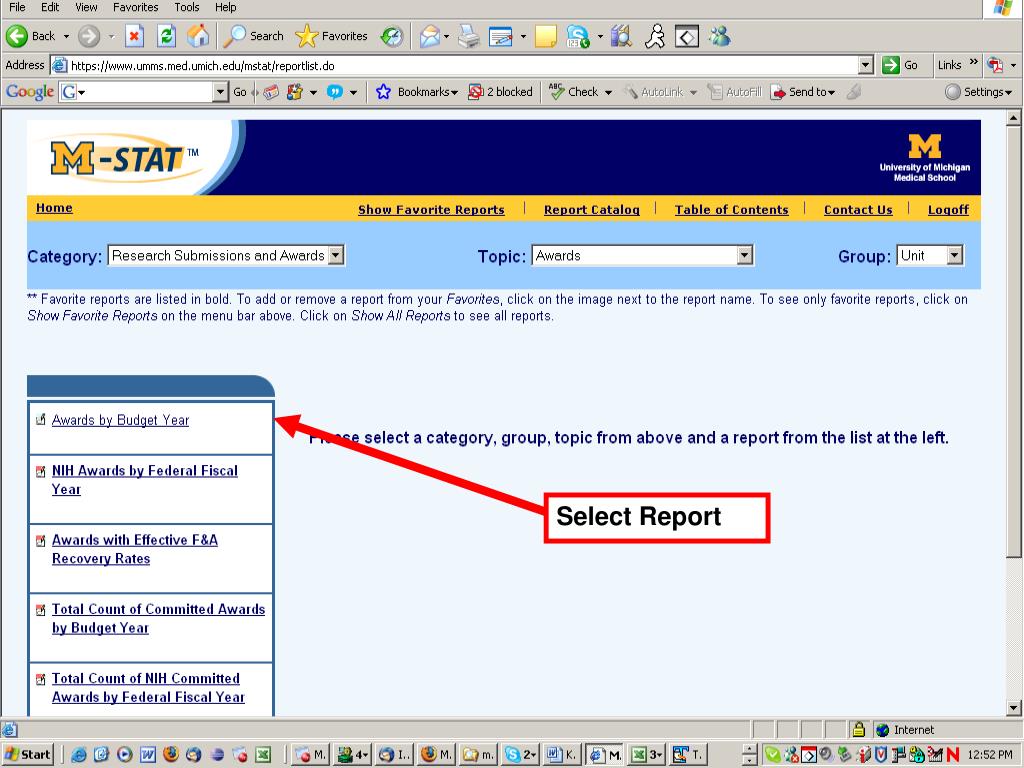
Task: Click the favorite icon beside Awards by Budget Year
Action: point(40,420)
